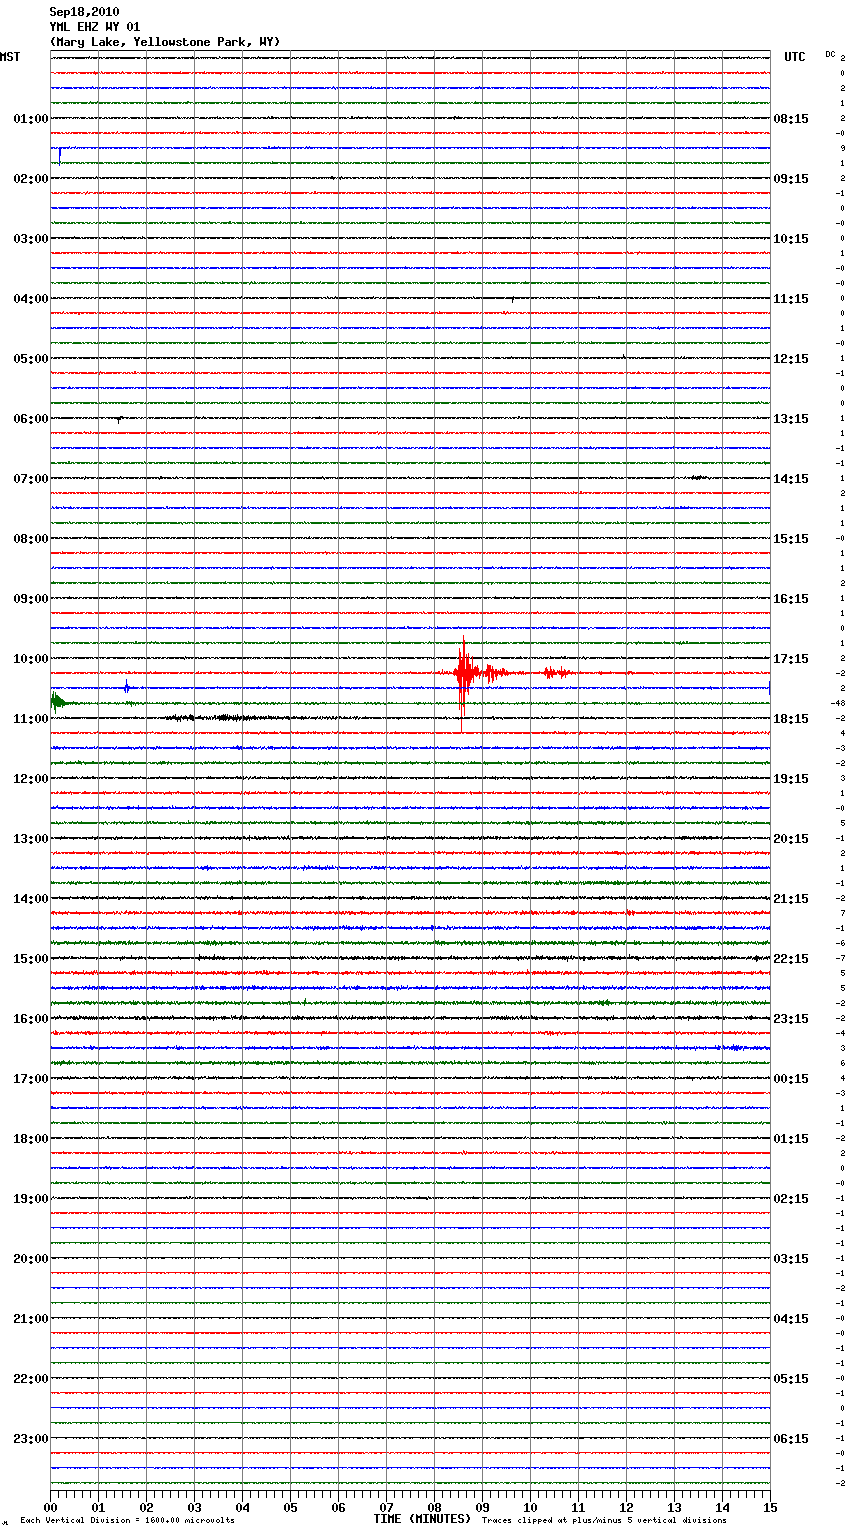Click the 17:15 UTC time label
Viewport: 850px width, 1534px height.
(791, 659)
